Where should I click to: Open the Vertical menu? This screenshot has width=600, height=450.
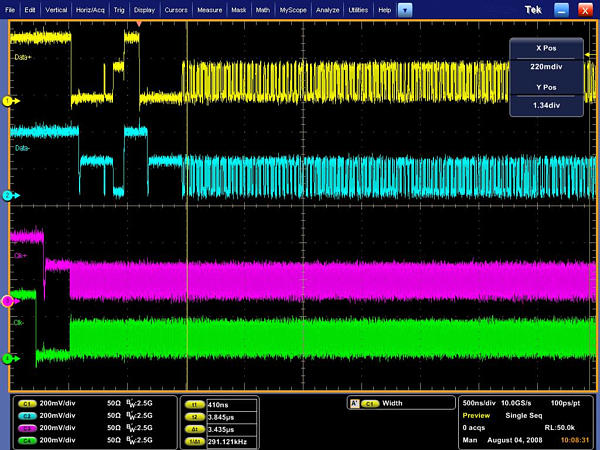pyautogui.click(x=58, y=9)
